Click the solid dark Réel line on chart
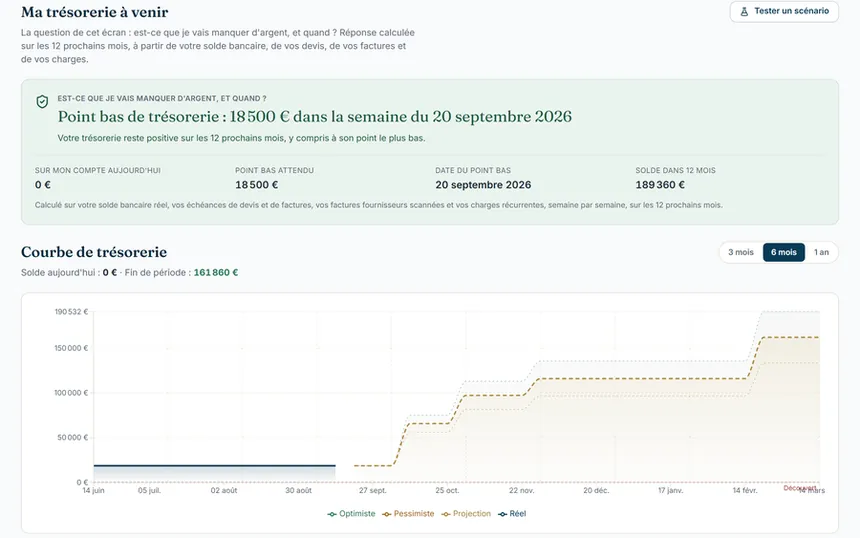 click(x=214, y=466)
